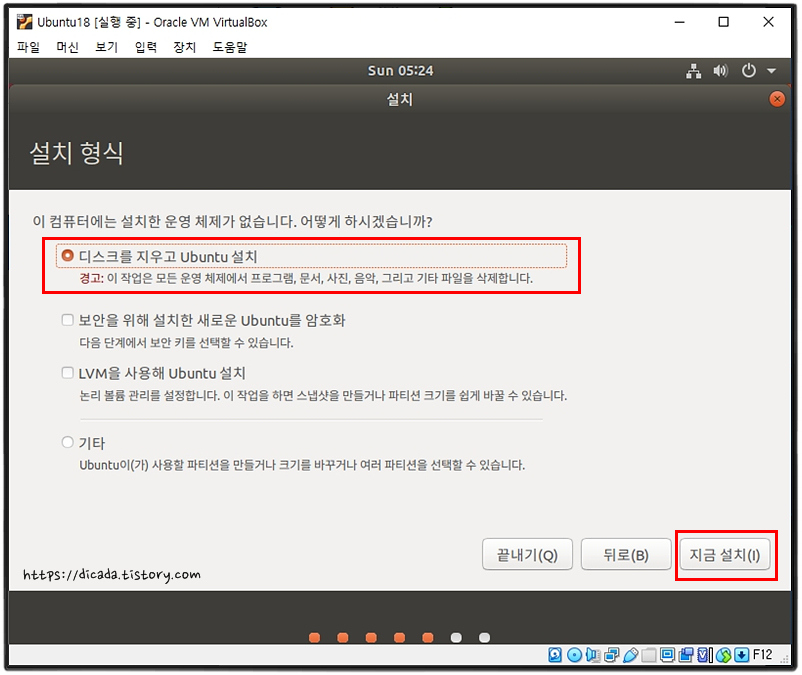
Task: Open the 머신 menu
Action: pyautogui.click(x=68, y=47)
